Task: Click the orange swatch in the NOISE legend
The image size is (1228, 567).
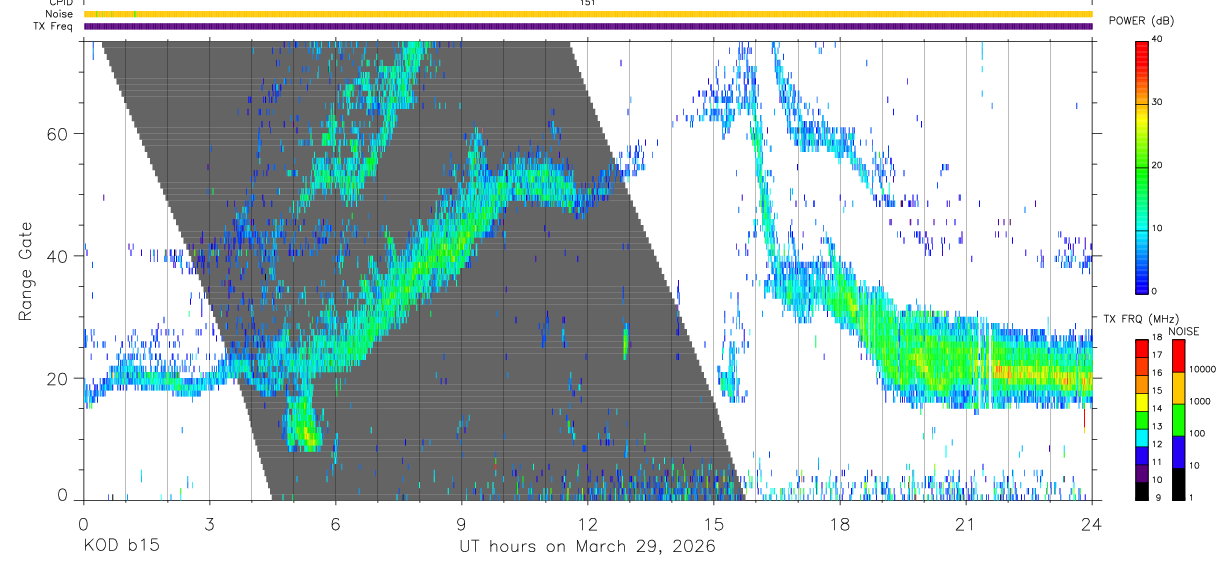Action: [x=1178, y=388]
